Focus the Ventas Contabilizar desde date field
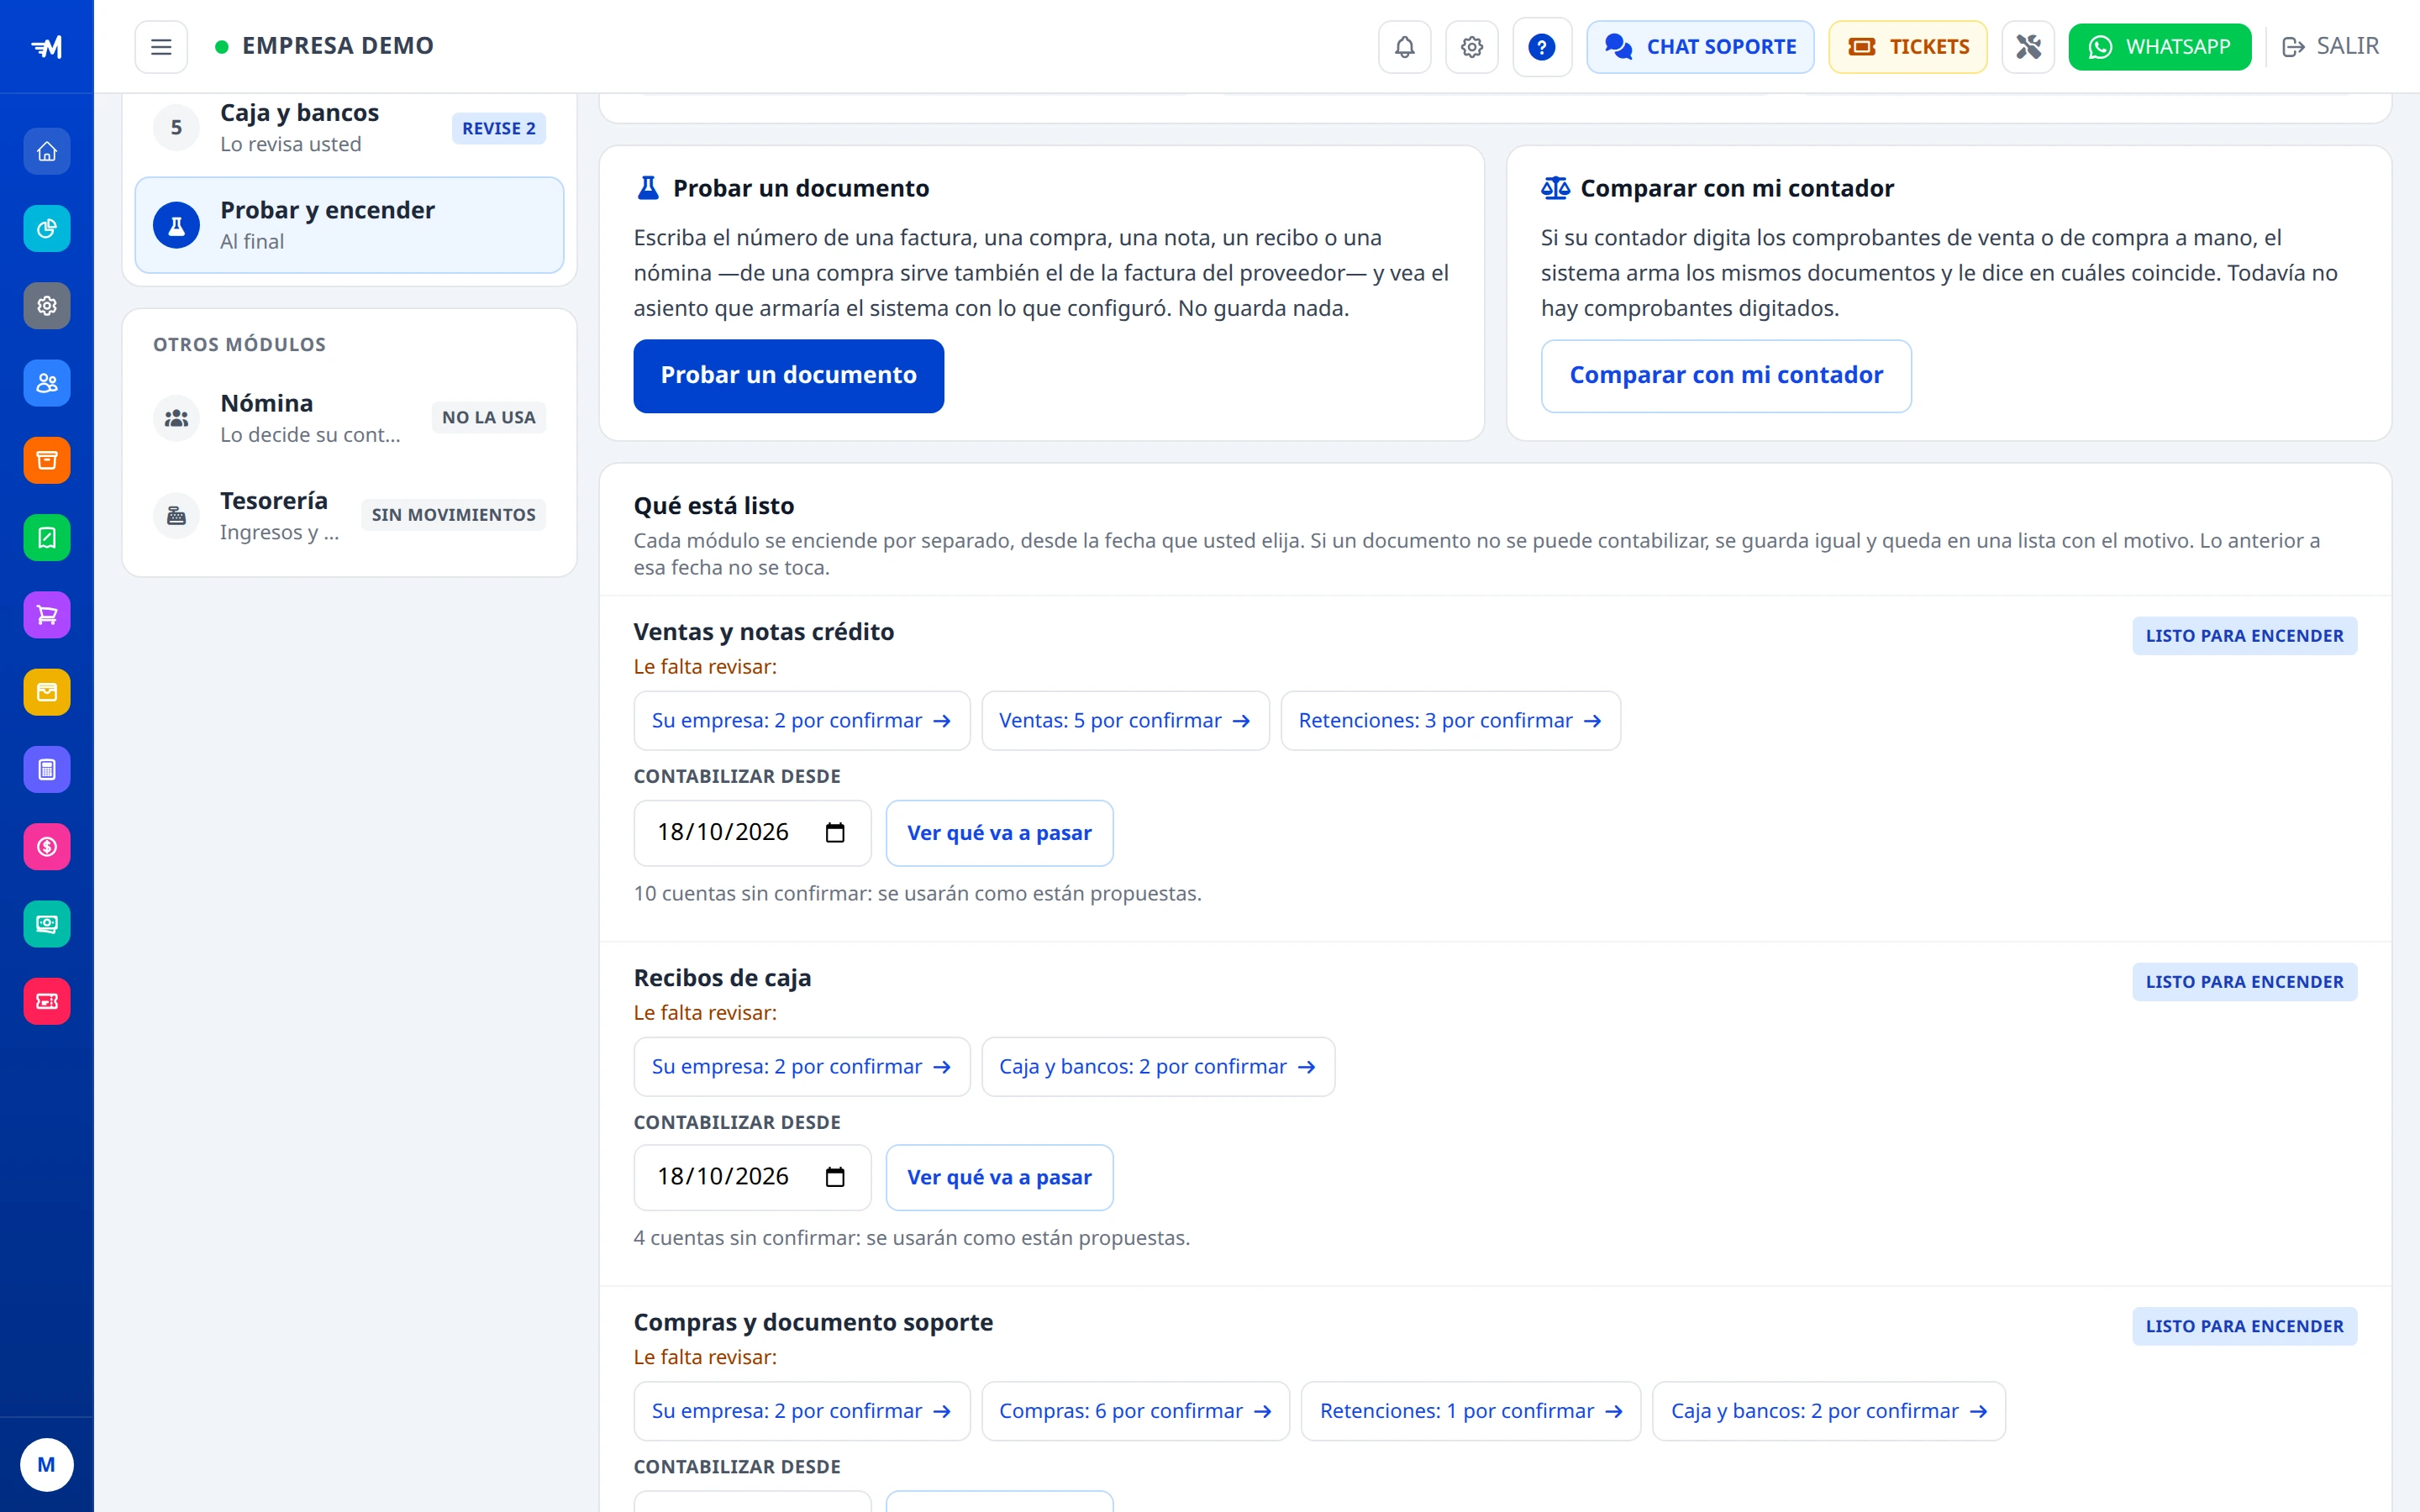 [x=752, y=833]
